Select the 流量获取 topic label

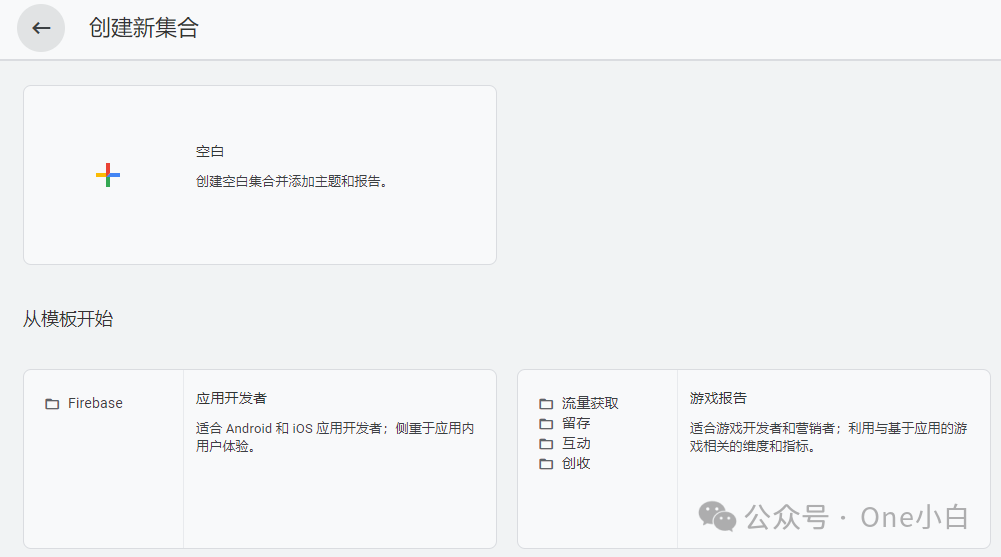[x=590, y=403]
